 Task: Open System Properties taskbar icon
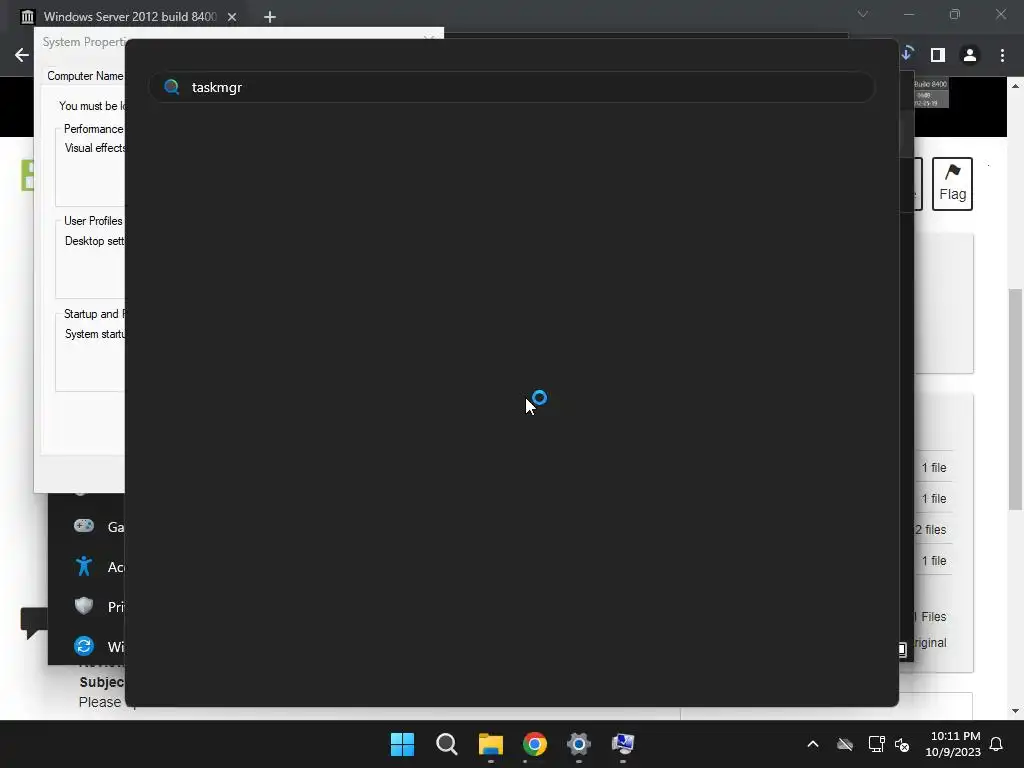(x=623, y=744)
